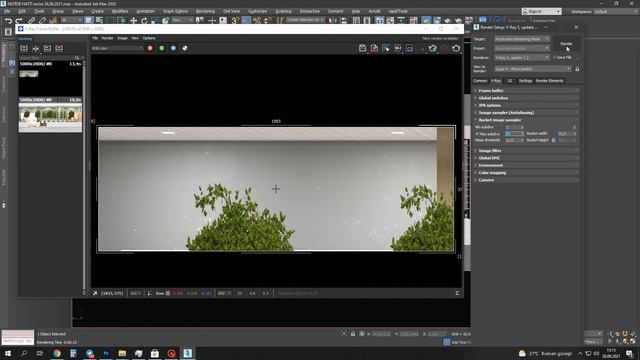Expand the Camera rollout
Image resolution: width=640 pixels, height=360 pixels.
tap(526, 180)
